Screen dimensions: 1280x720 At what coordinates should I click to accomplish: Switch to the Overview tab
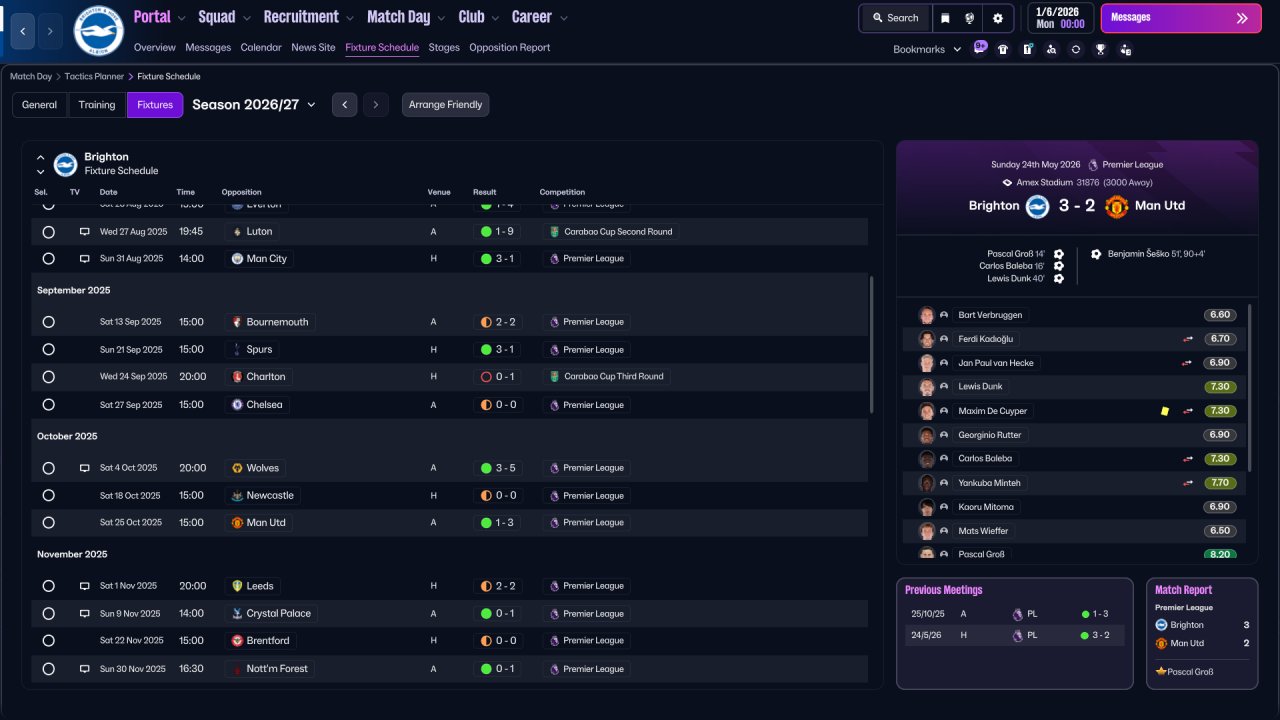tap(154, 47)
